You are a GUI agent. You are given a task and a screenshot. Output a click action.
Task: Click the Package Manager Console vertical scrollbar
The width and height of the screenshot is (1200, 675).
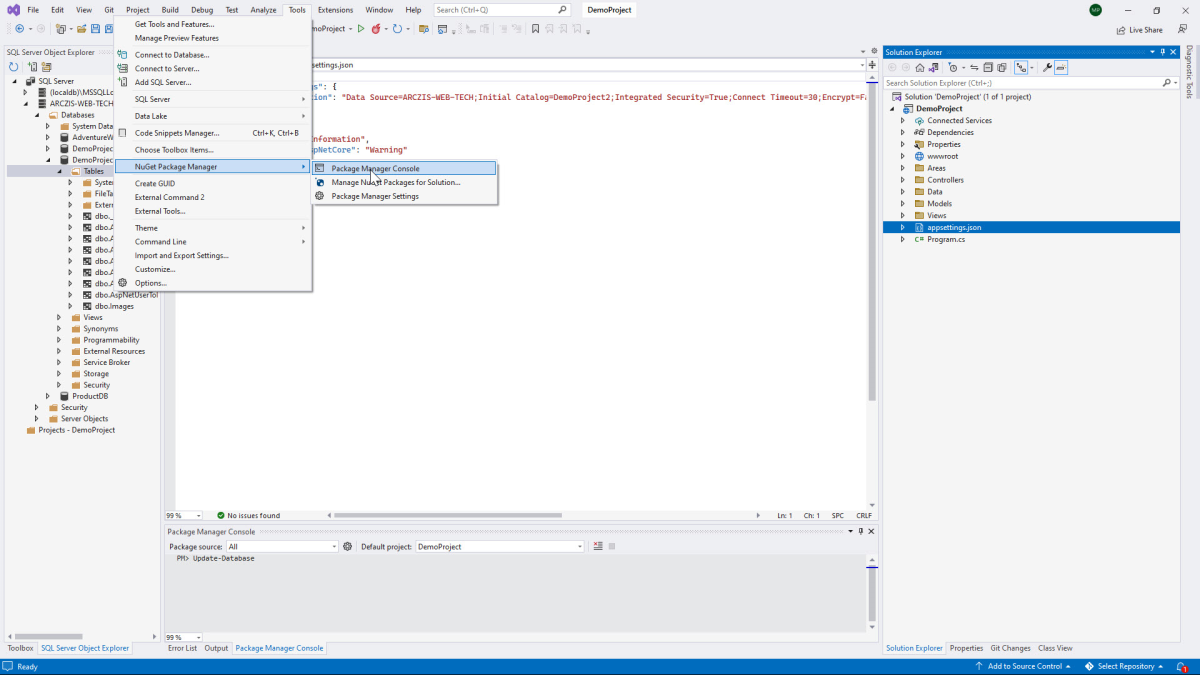point(872,592)
